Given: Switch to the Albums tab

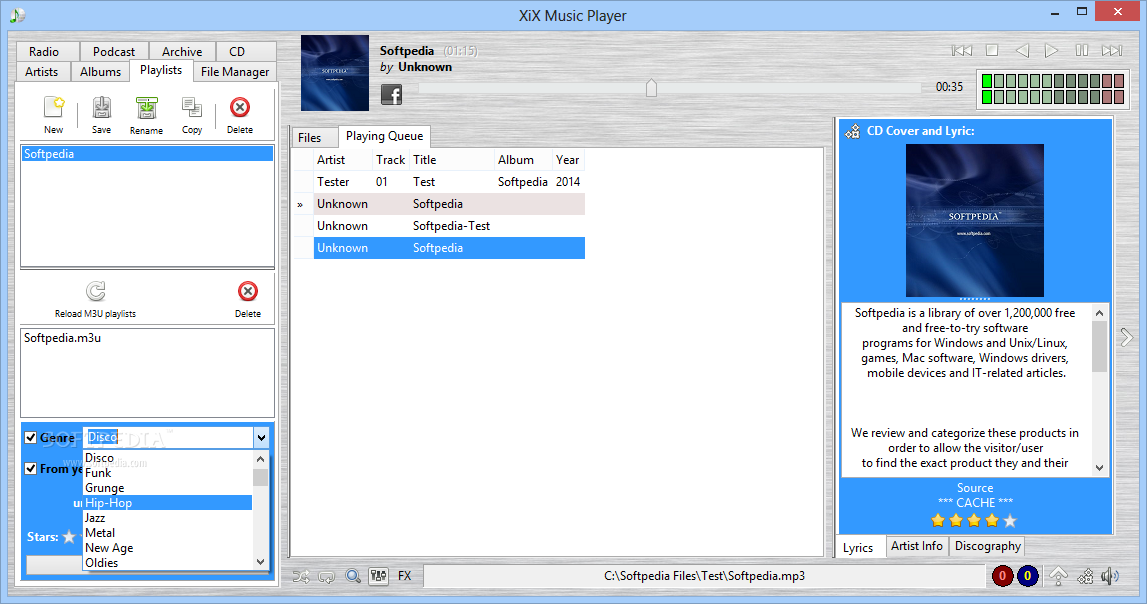Looking at the screenshot, I should click(x=100, y=72).
